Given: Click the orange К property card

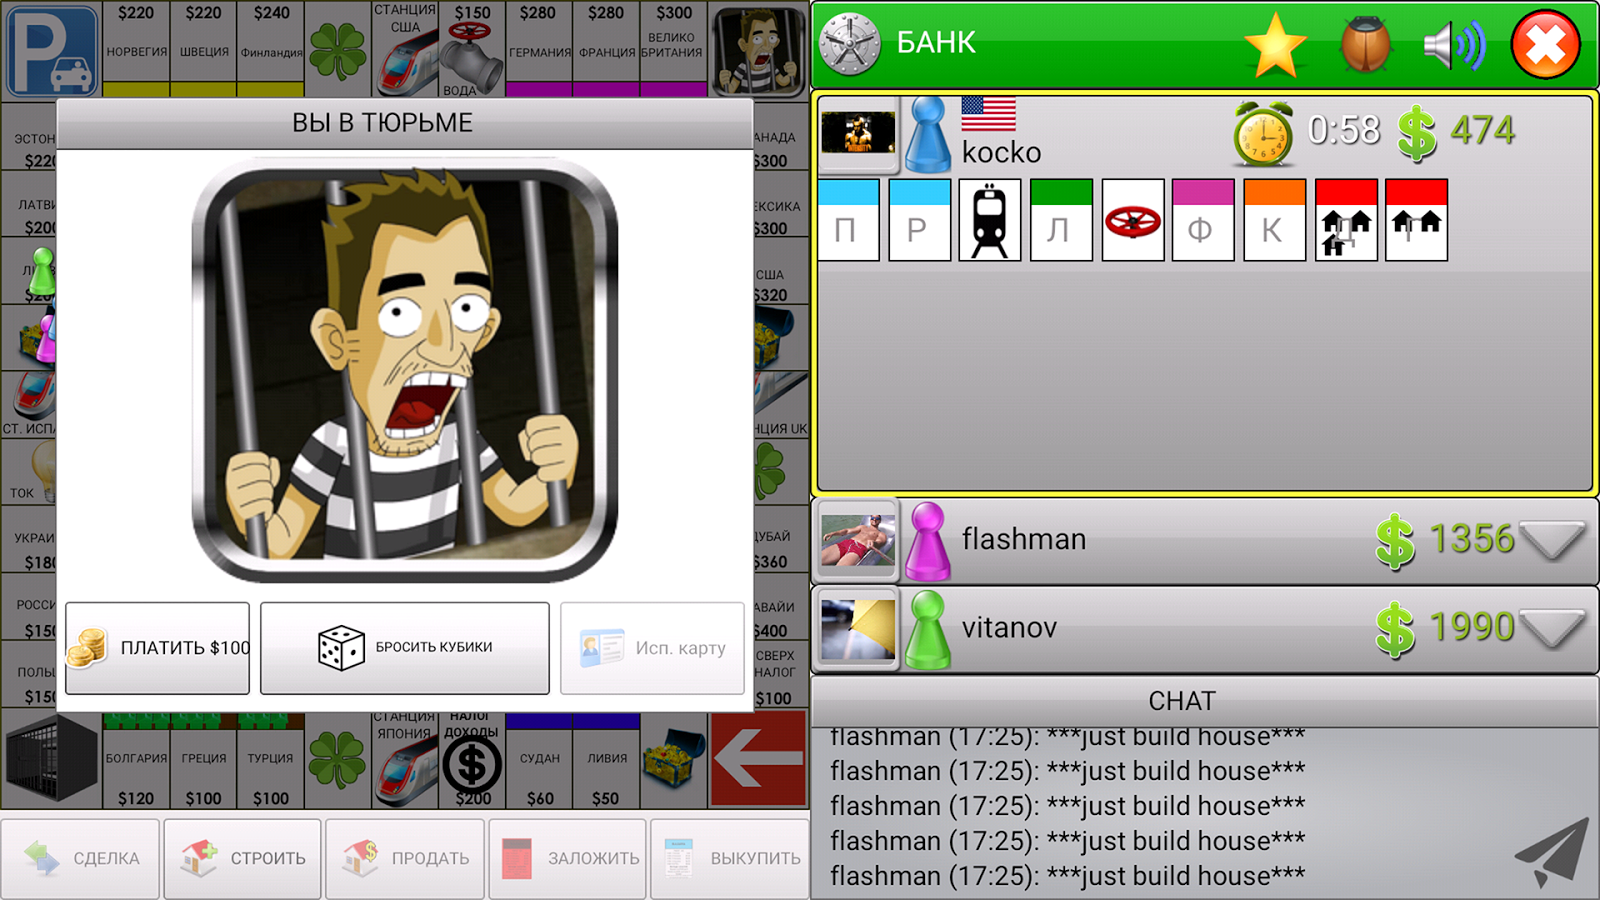Looking at the screenshot, I should (1274, 220).
